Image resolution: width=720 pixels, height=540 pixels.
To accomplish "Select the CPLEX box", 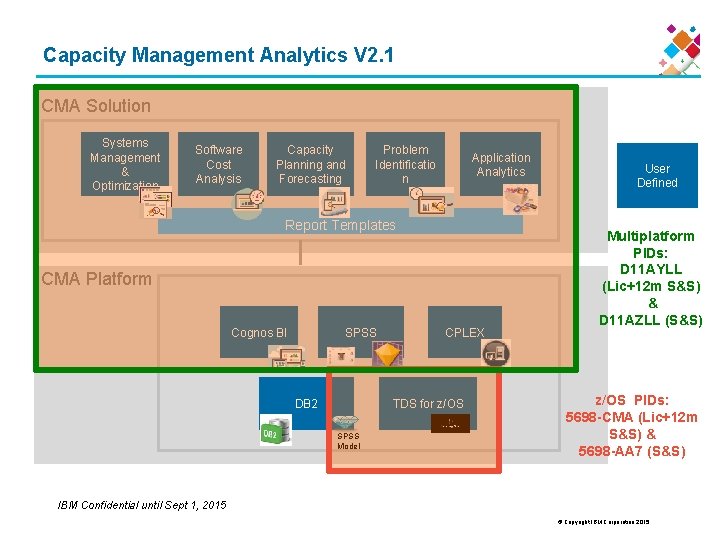I will pyautogui.click(x=465, y=332).
